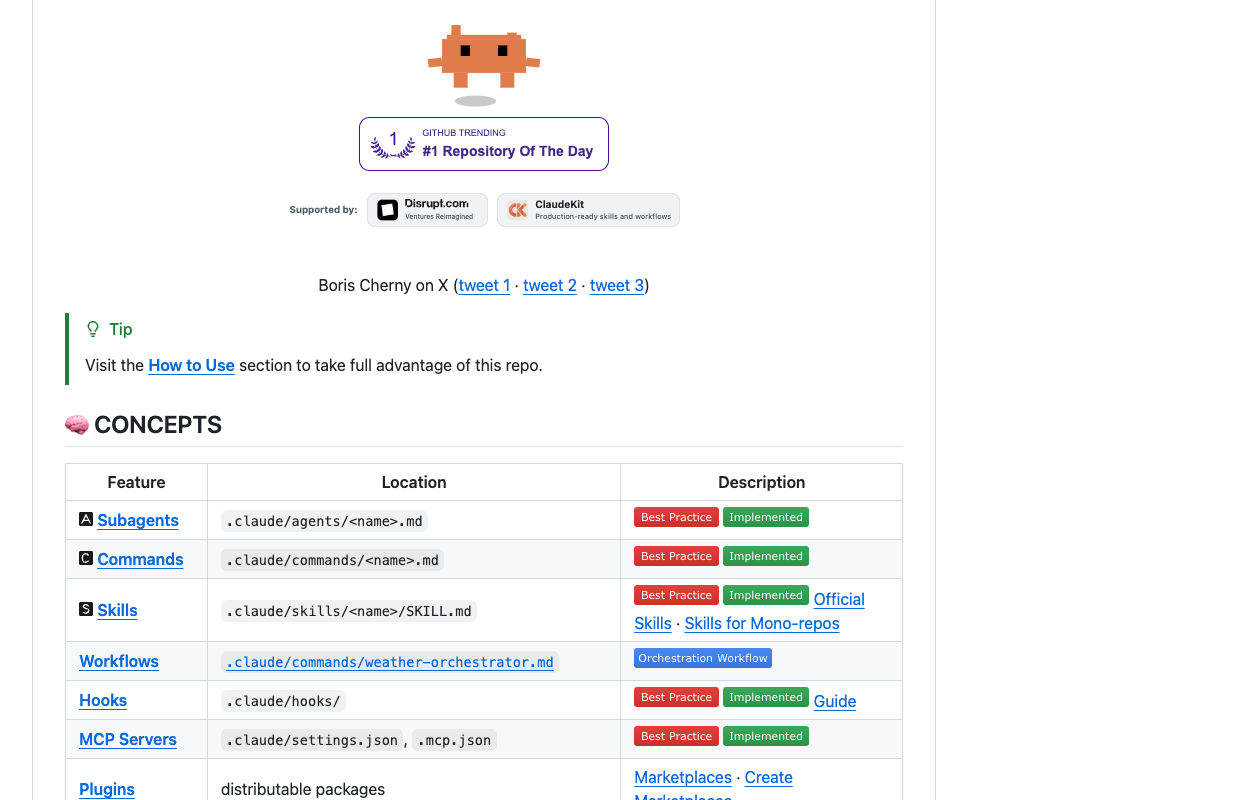
Task: Click the Commands 'C' icon
Action: coord(86,558)
